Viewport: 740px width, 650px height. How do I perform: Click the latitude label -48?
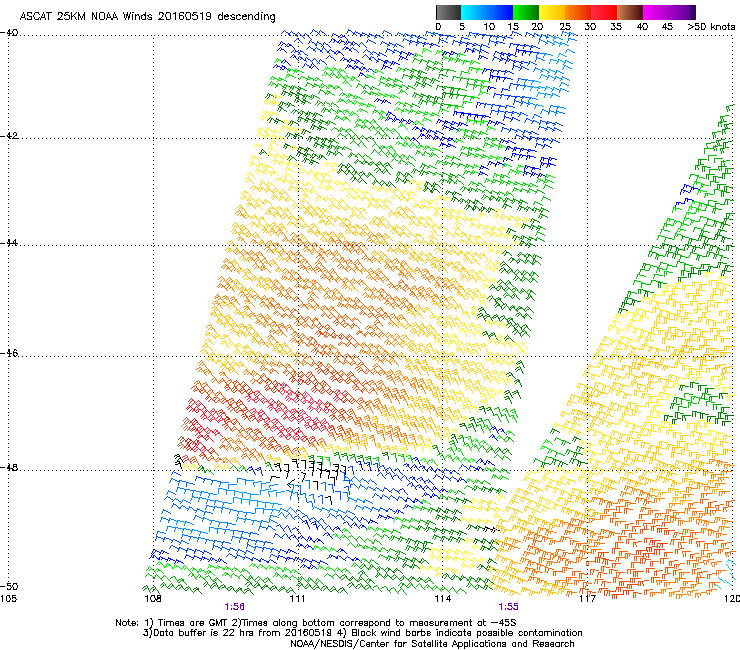pos(9,467)
